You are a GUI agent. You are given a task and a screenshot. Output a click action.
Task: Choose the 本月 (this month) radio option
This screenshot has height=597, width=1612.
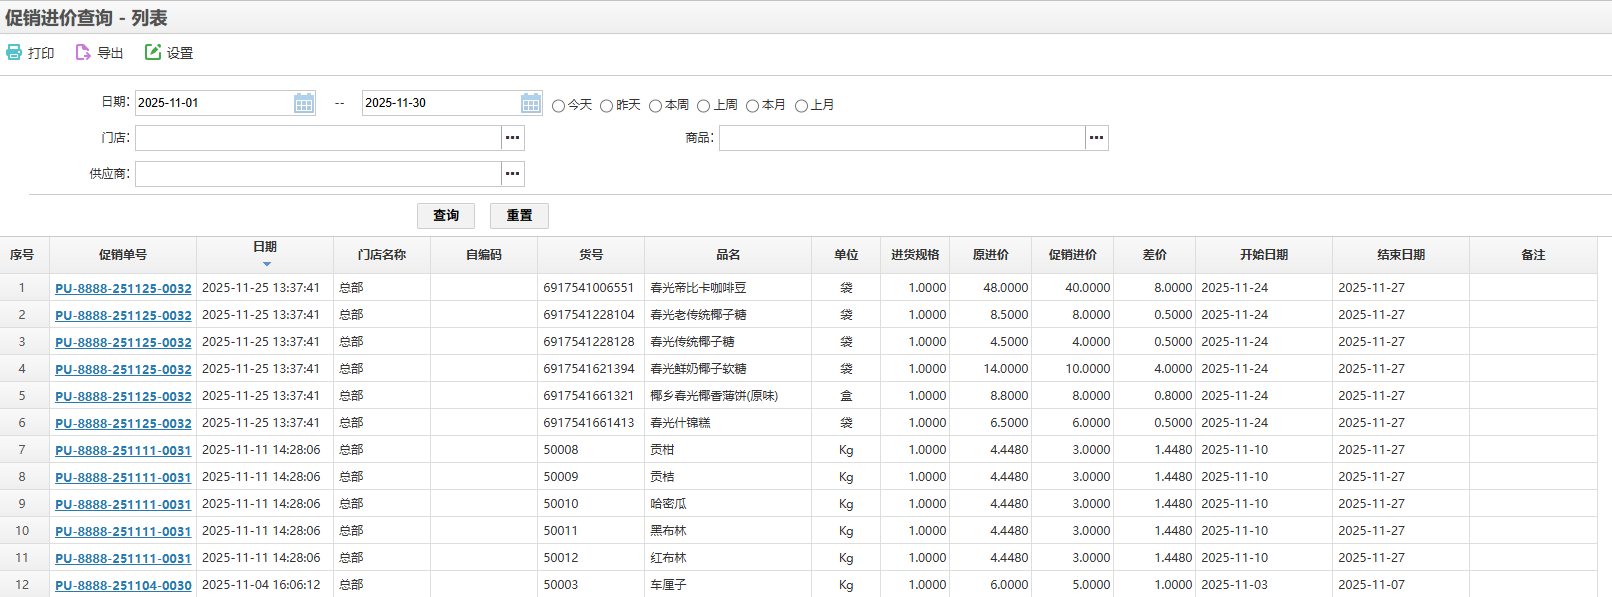pos(753,106)
